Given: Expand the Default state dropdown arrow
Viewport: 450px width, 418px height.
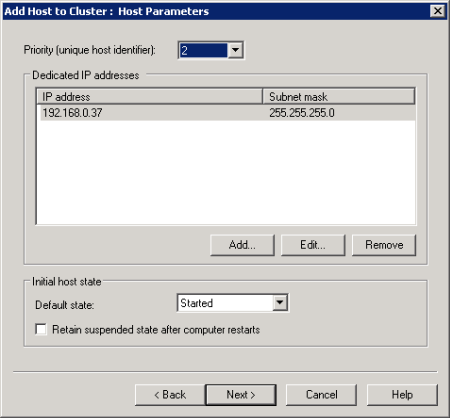Looking at the screenshot, I should click(280, 303).
